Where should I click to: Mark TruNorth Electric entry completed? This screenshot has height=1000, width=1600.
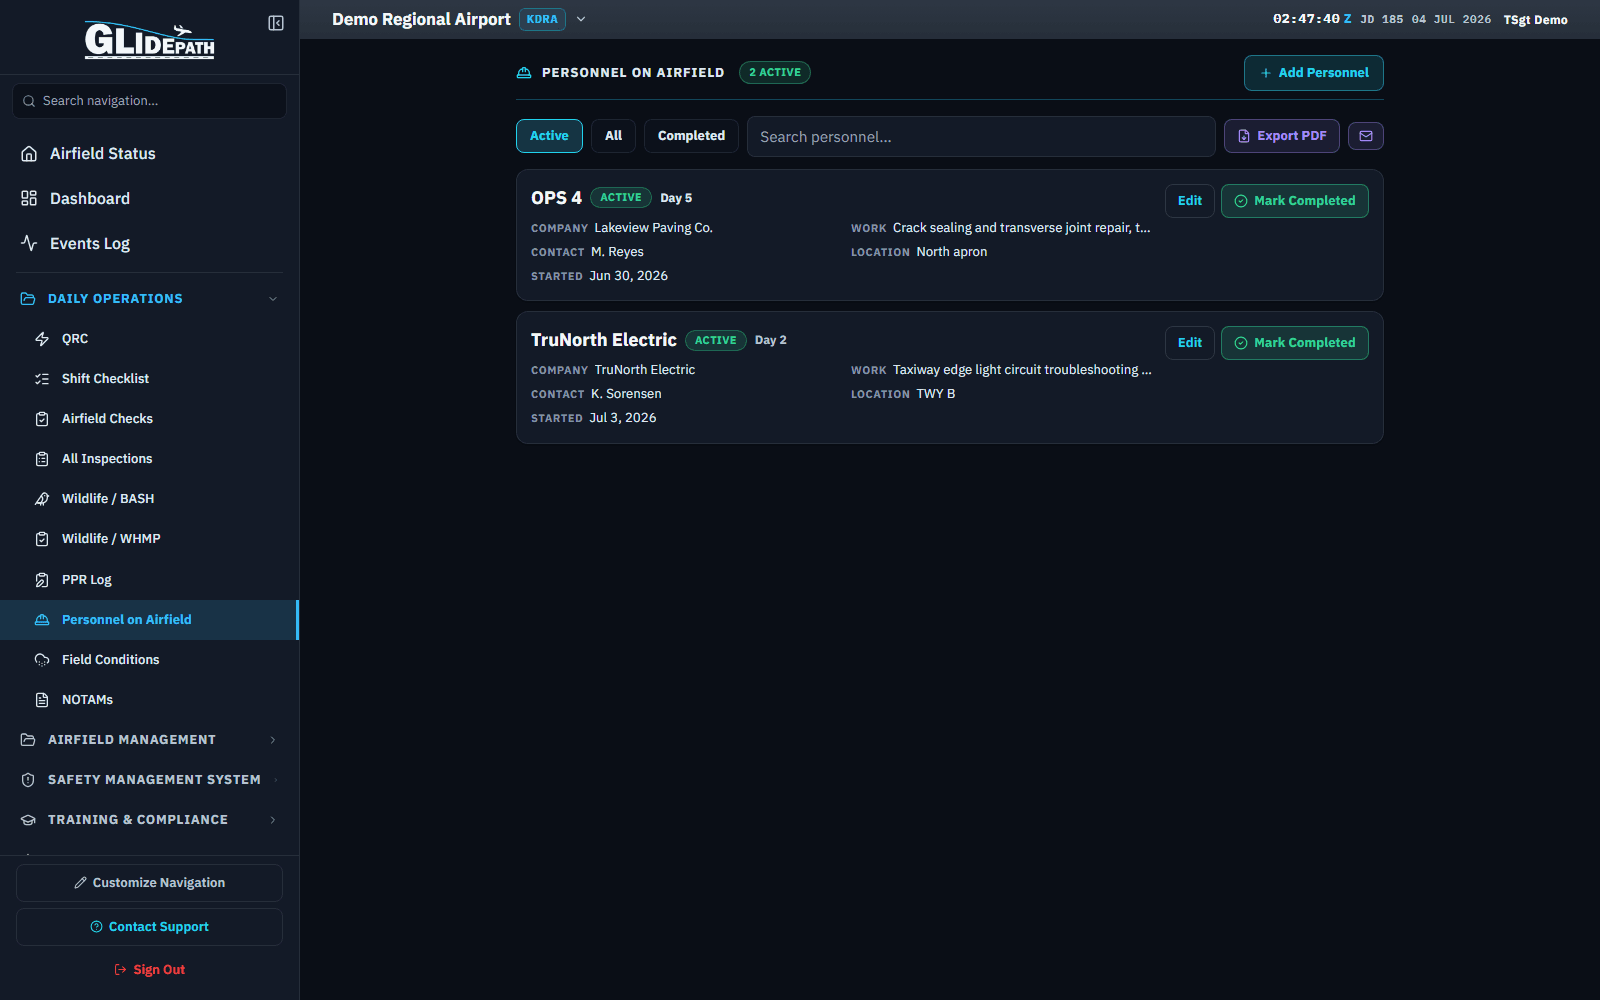[x=1295, y=343]
